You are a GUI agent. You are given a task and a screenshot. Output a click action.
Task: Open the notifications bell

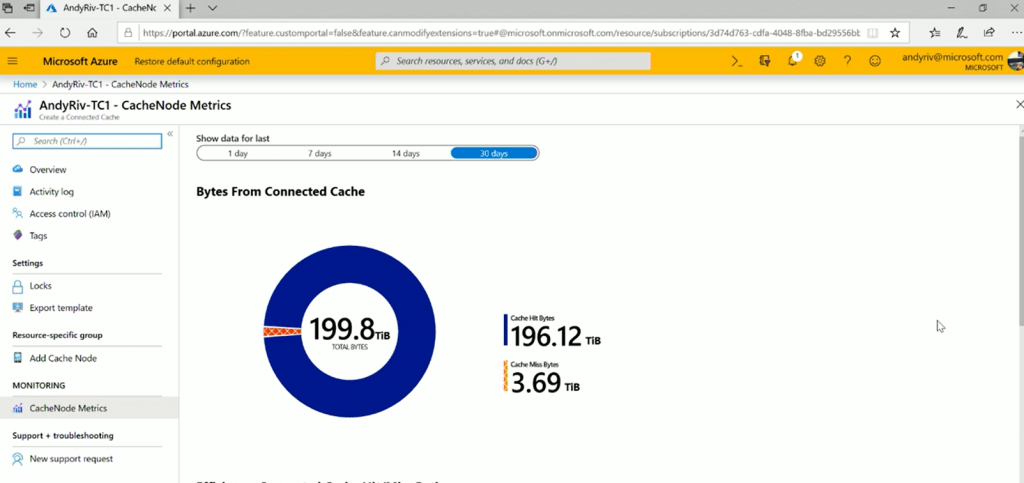click(x=793, y=61)
